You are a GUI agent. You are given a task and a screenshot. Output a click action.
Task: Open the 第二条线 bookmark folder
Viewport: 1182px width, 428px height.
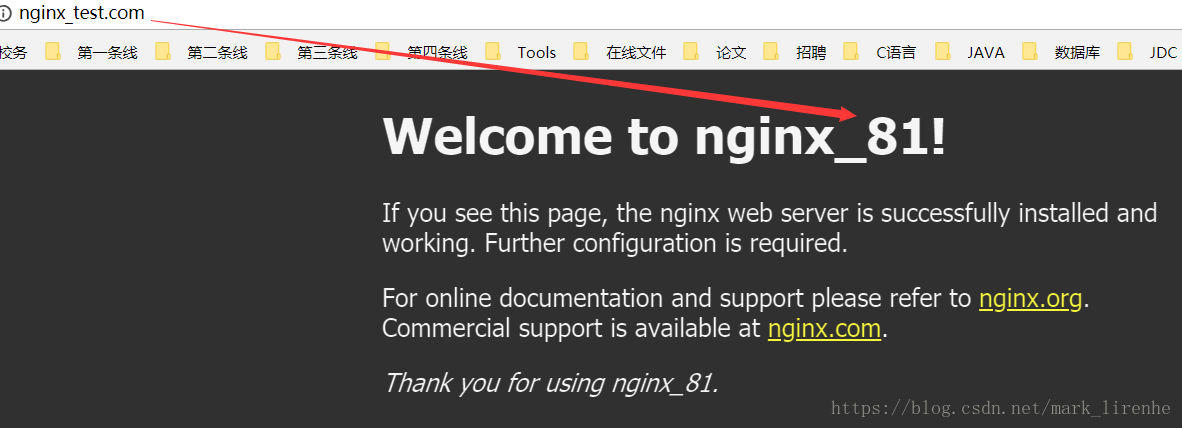[x=202, y=52]
